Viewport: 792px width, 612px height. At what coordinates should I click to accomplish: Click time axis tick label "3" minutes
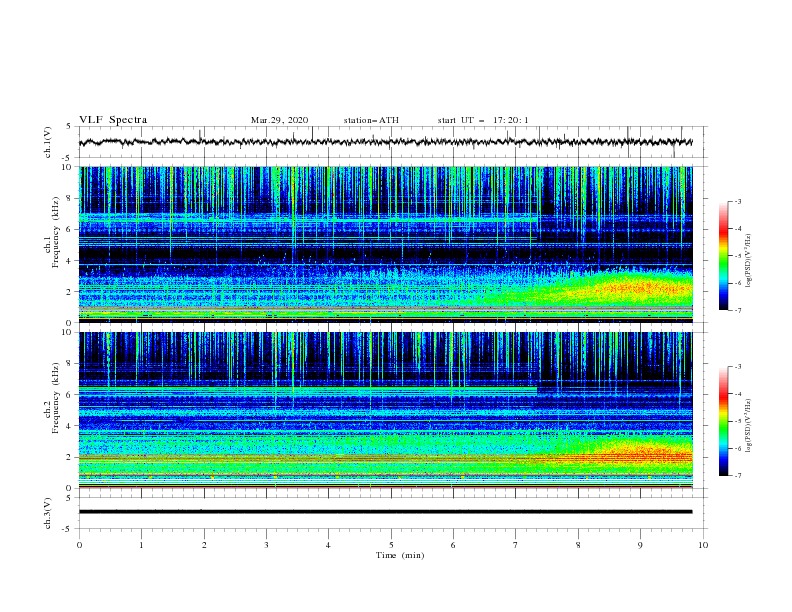coord(266,545)
